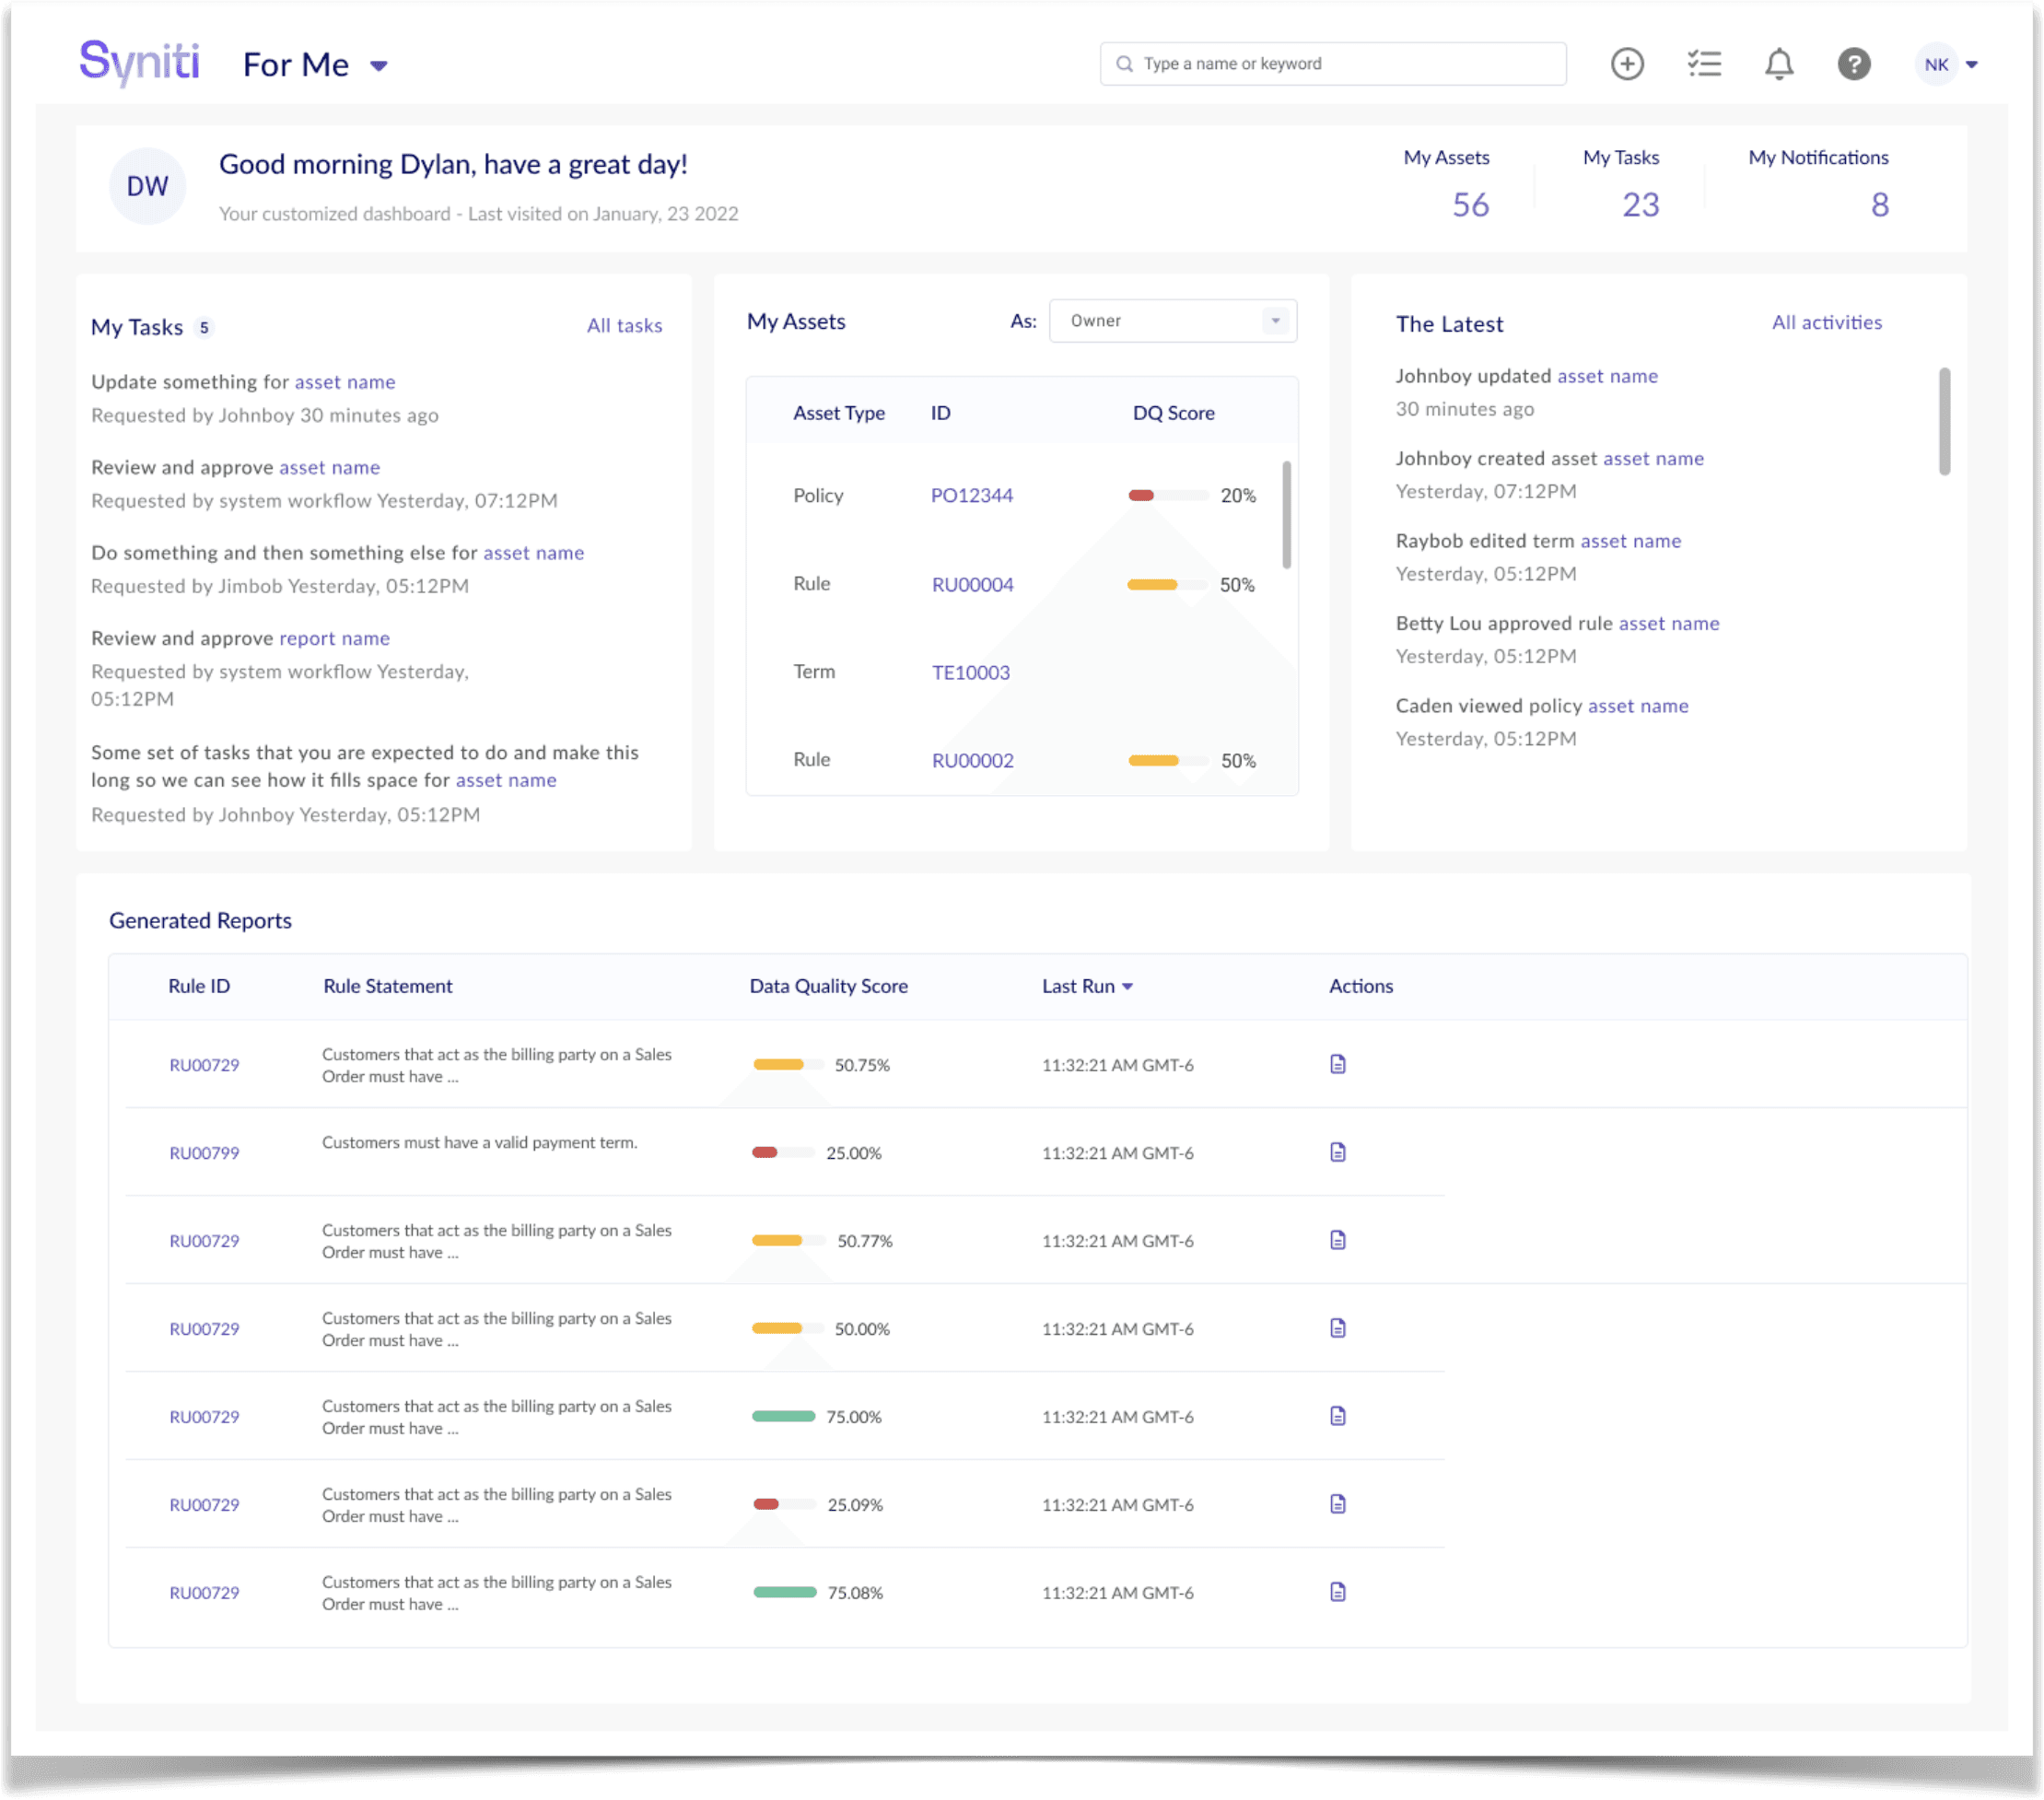The image size is (2044, 1800).
Task: Click the My Notifications count 8
Action: [1879, 205]
